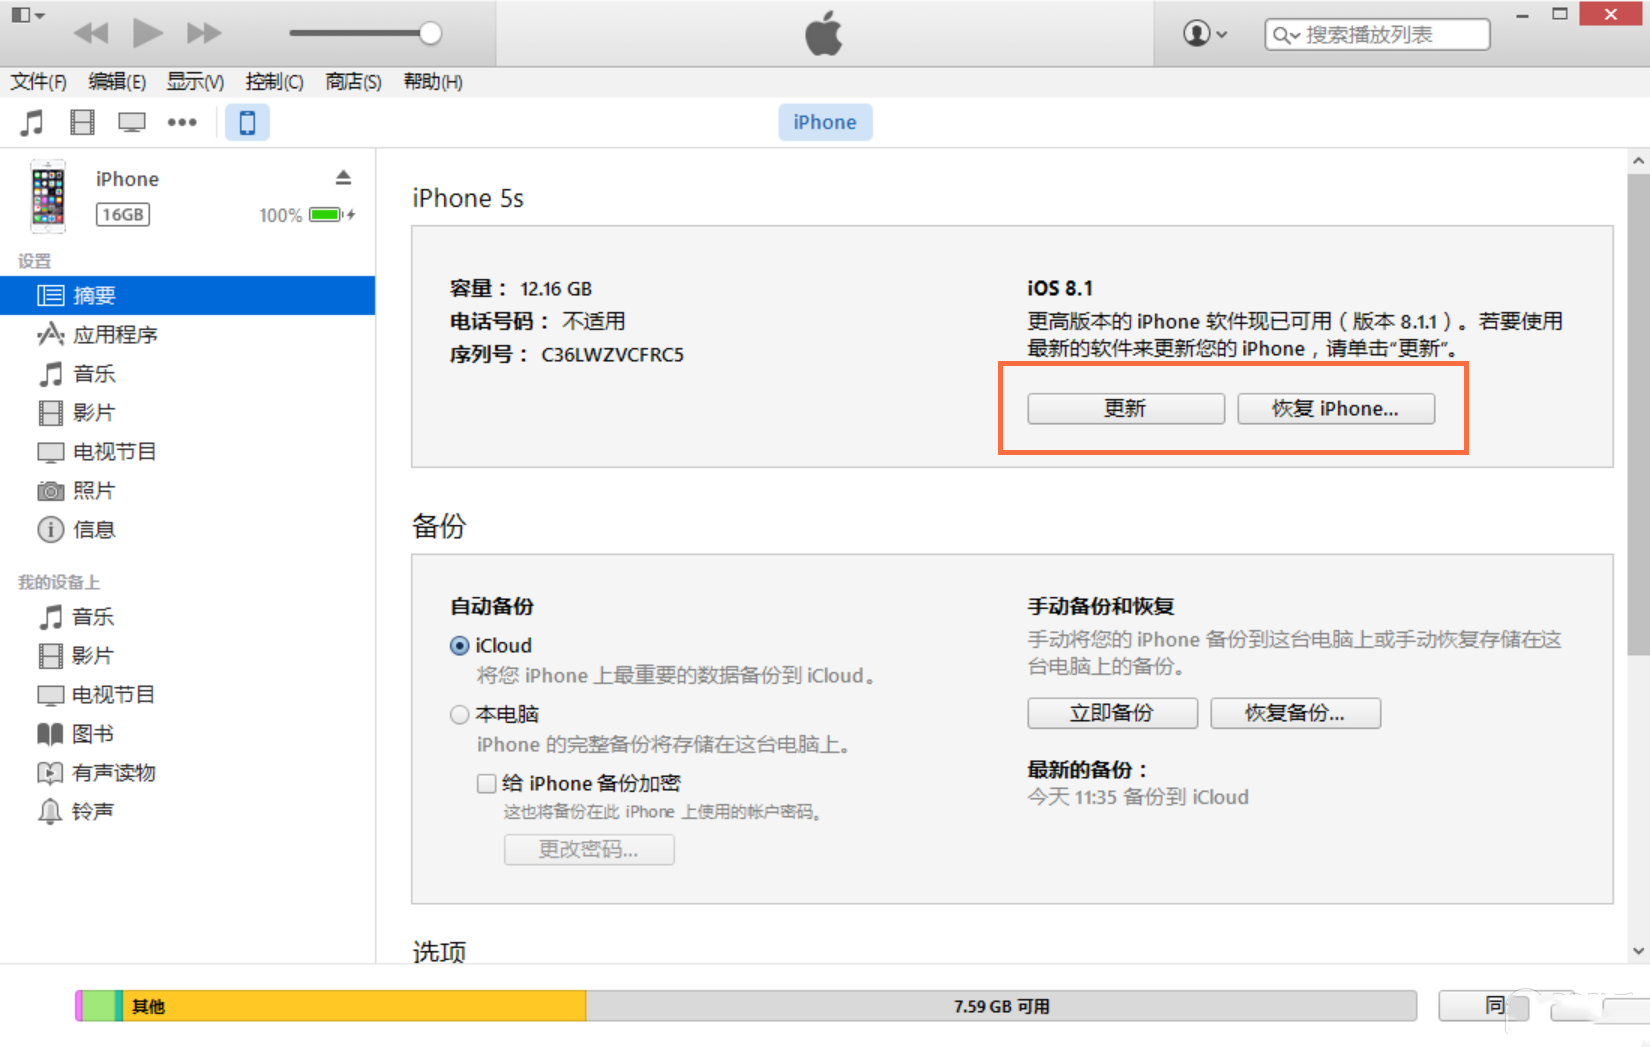Open the Music library icon
Screen dimensions: 1650x1047
coord(32,123)
